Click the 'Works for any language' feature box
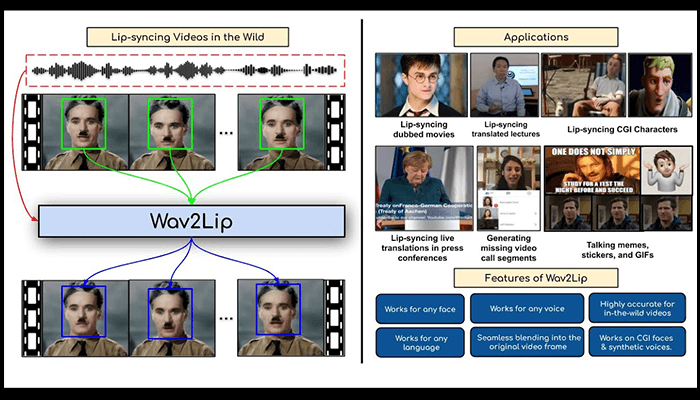 coord(418,344)
